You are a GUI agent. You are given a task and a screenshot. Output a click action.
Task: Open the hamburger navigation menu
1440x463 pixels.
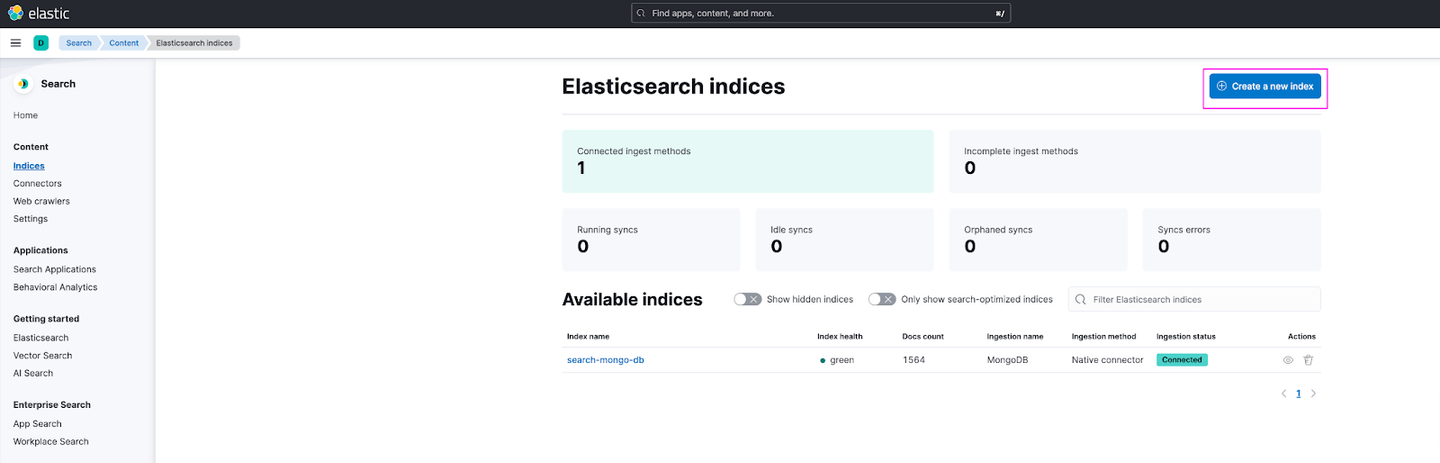point(16,43)
